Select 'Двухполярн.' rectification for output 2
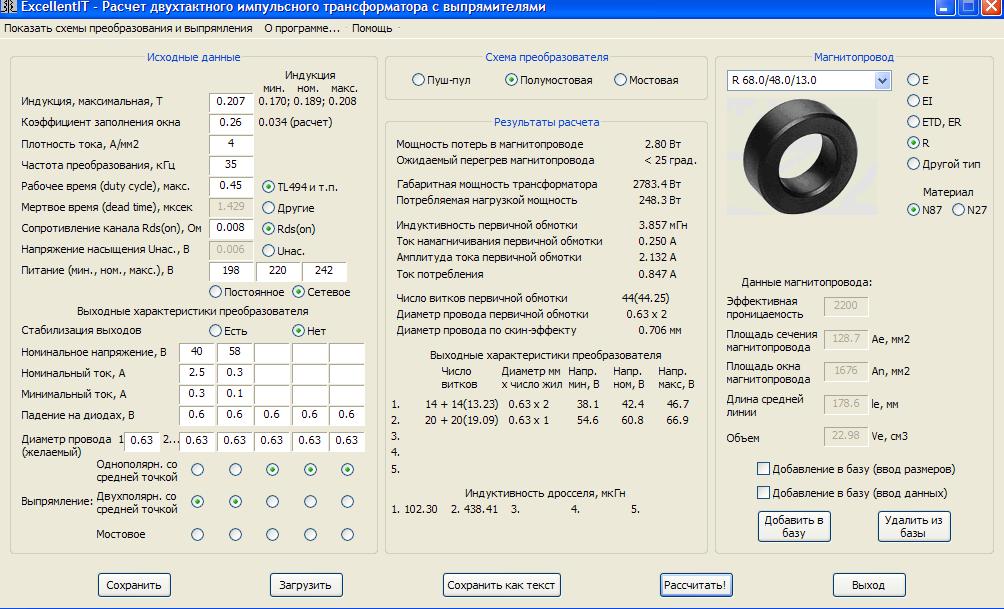Image resolution: width=1004 pixels, height=609 pixels. click(x=235, y=501)
